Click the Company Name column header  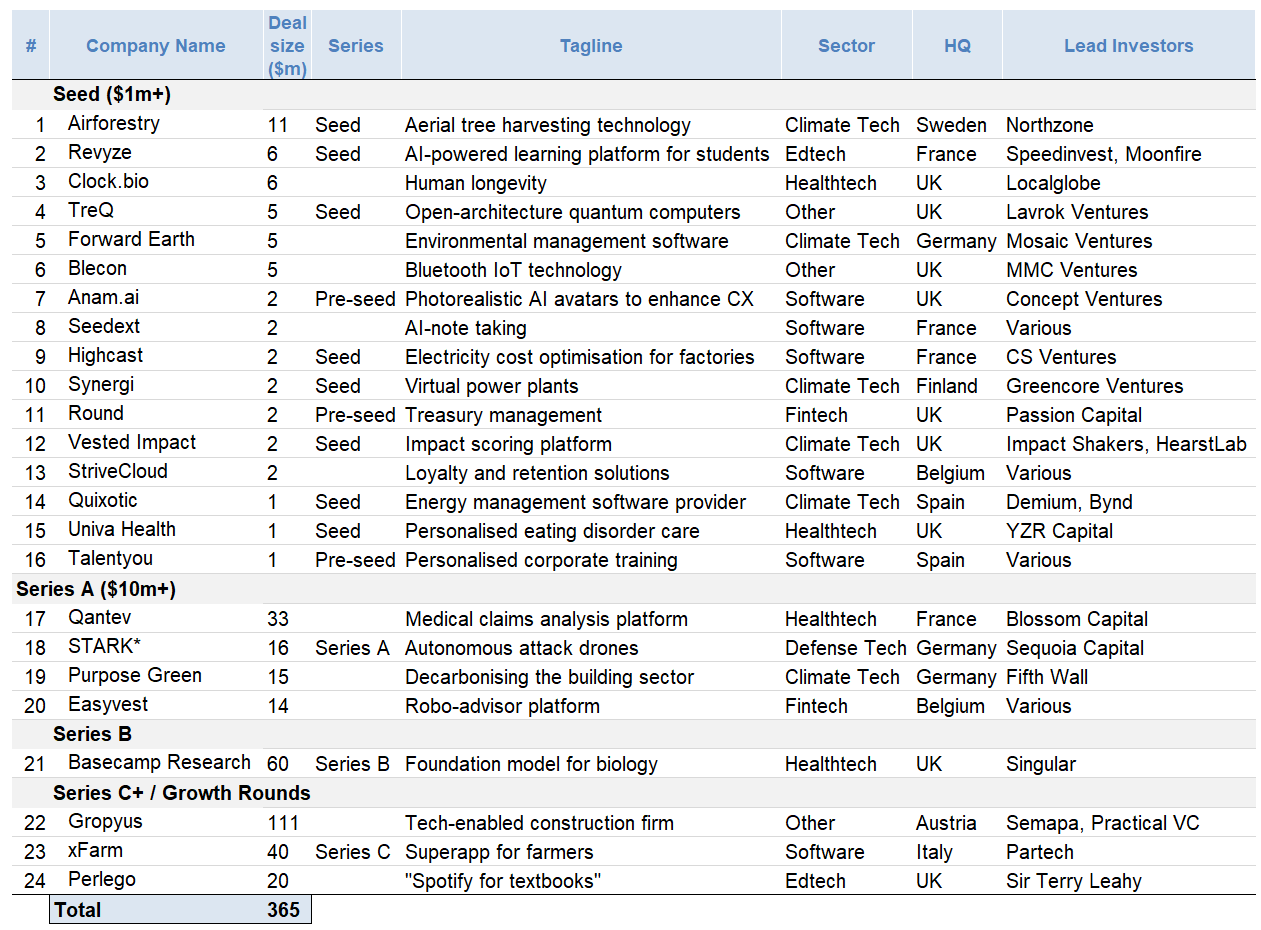pos(156,46)
